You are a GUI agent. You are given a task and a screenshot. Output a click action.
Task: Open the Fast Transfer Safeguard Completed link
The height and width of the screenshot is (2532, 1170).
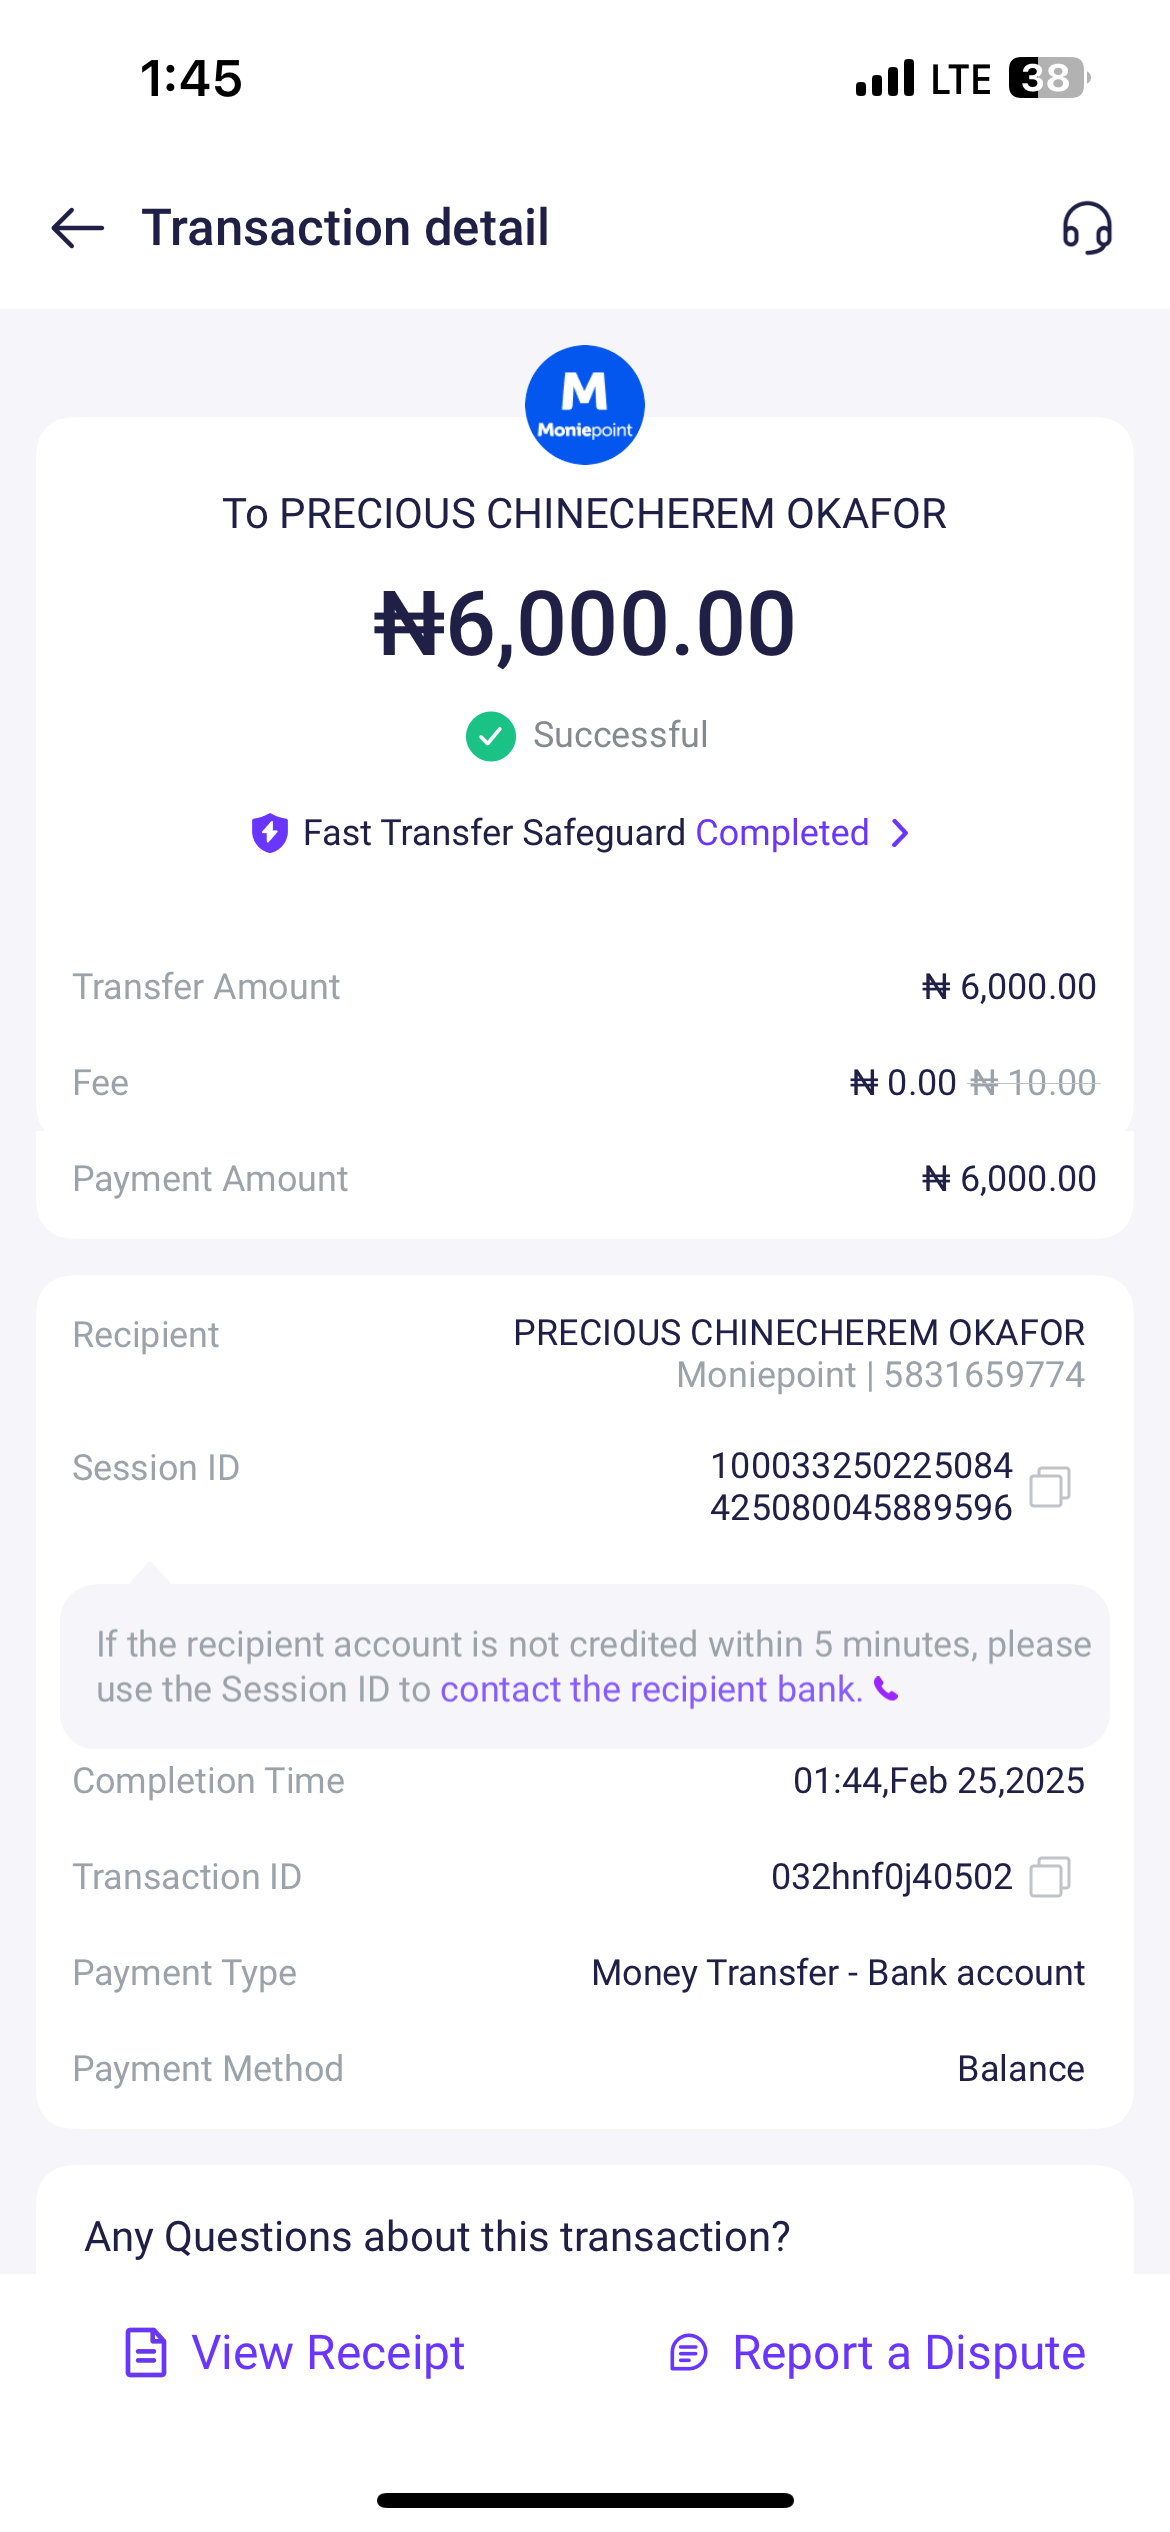coord(782,833)
